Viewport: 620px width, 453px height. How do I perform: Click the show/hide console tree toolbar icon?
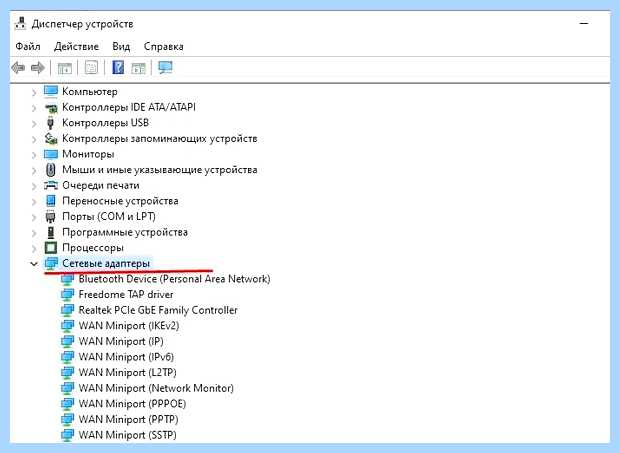[x=65, y=68]
